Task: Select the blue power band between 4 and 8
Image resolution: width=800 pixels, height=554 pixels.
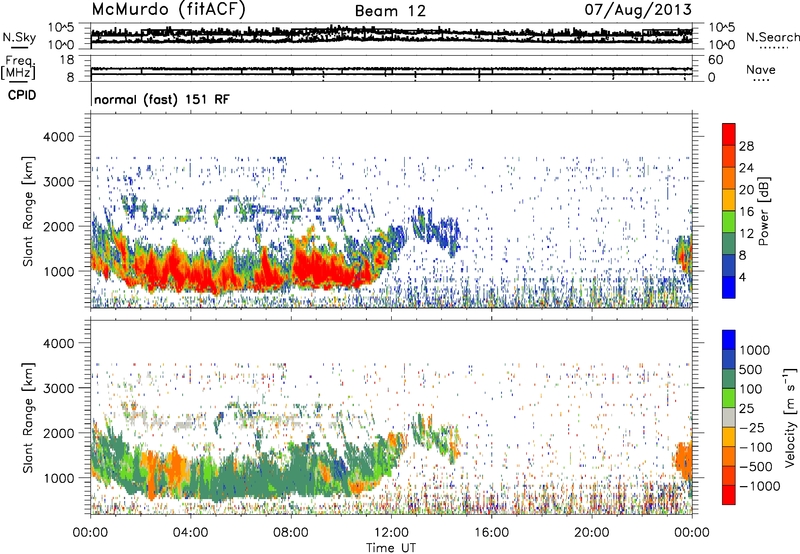Action: click(729, 266)
